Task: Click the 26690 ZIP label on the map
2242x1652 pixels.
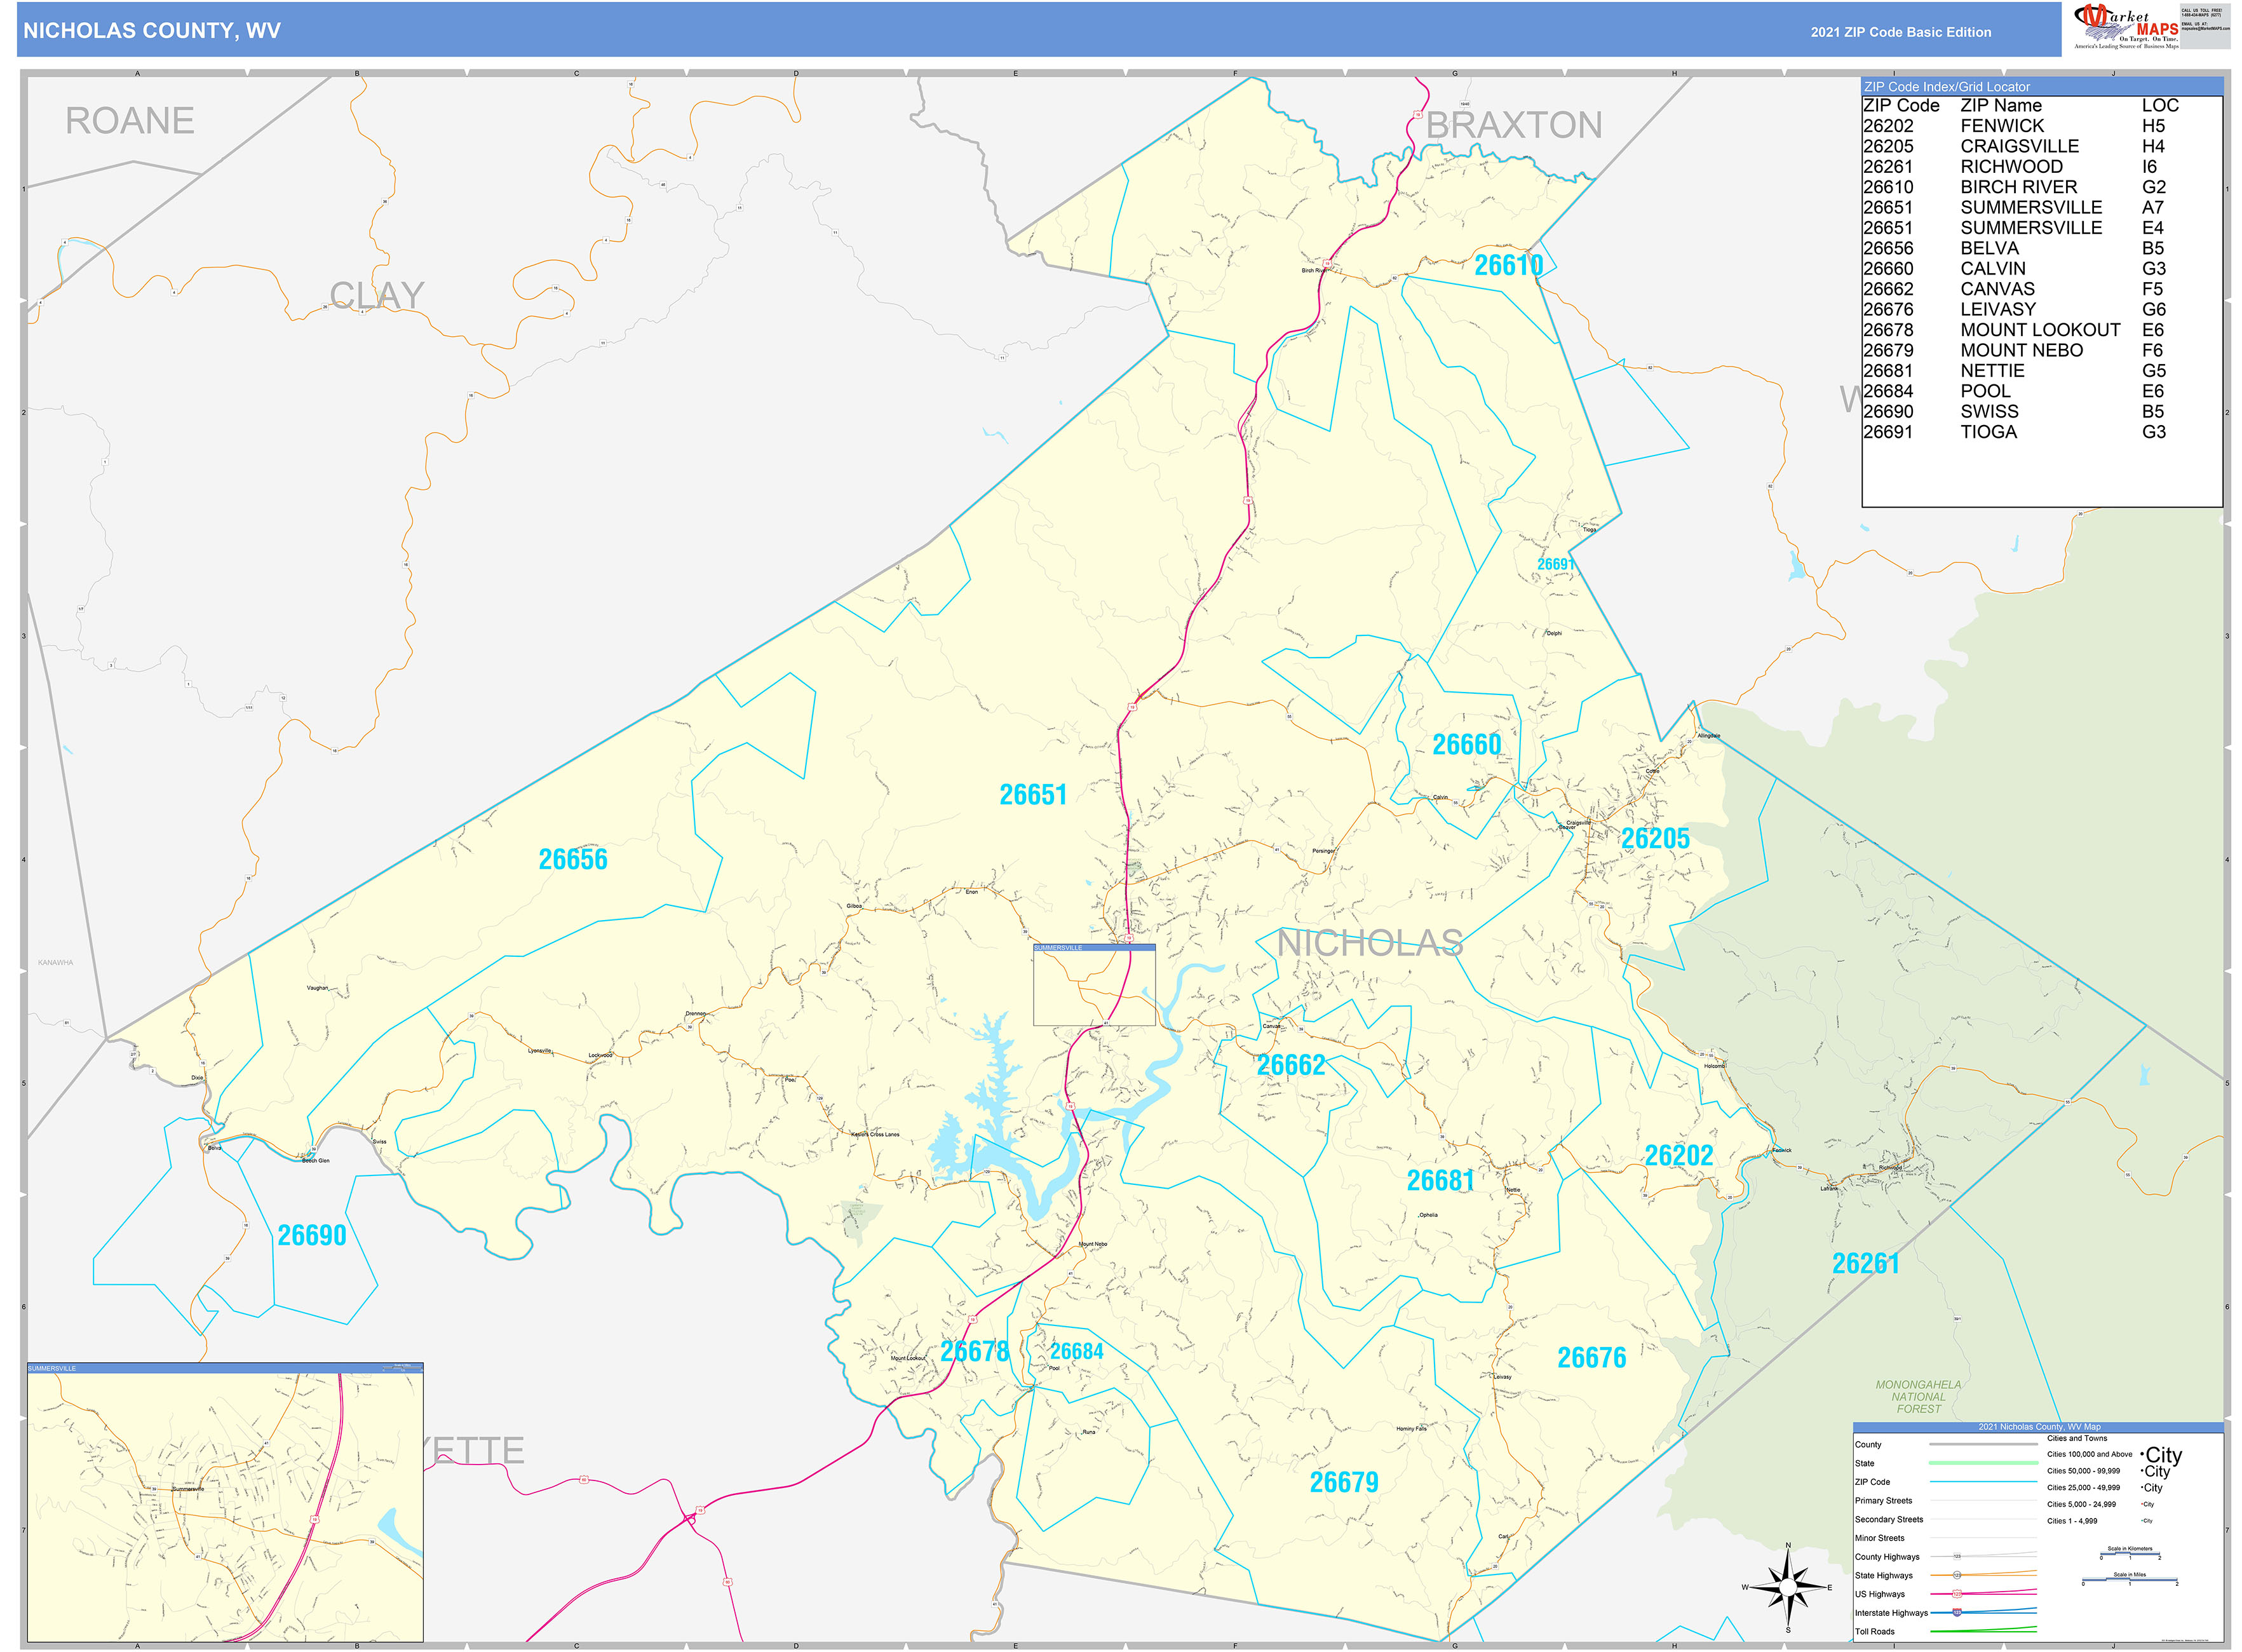Action: click(312, 1235)
